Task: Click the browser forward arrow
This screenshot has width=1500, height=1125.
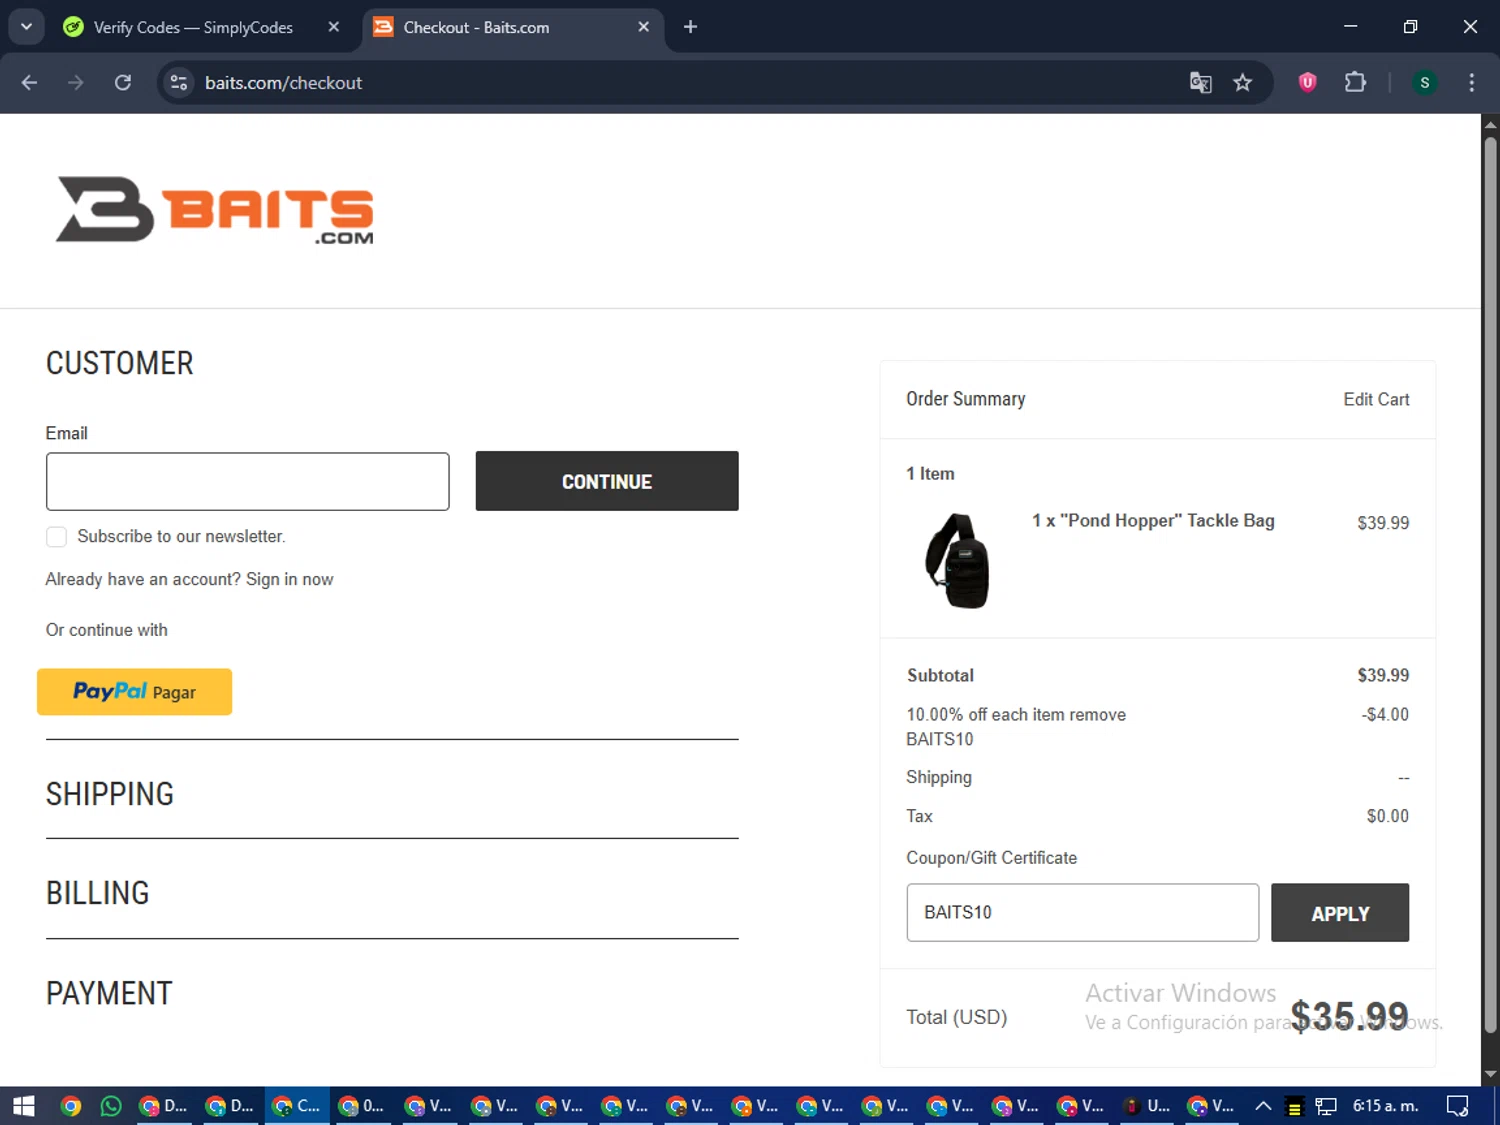Action: tap(76, 83)
